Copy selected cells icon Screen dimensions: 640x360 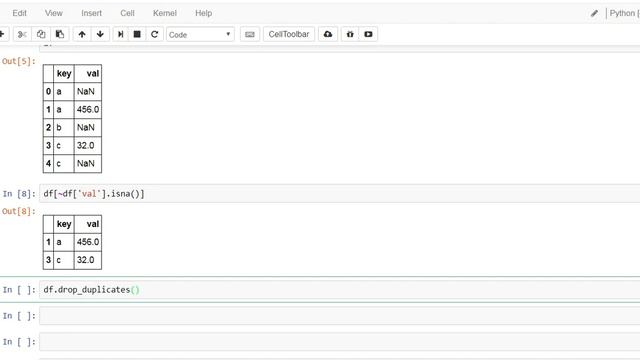tap(41, 34)
